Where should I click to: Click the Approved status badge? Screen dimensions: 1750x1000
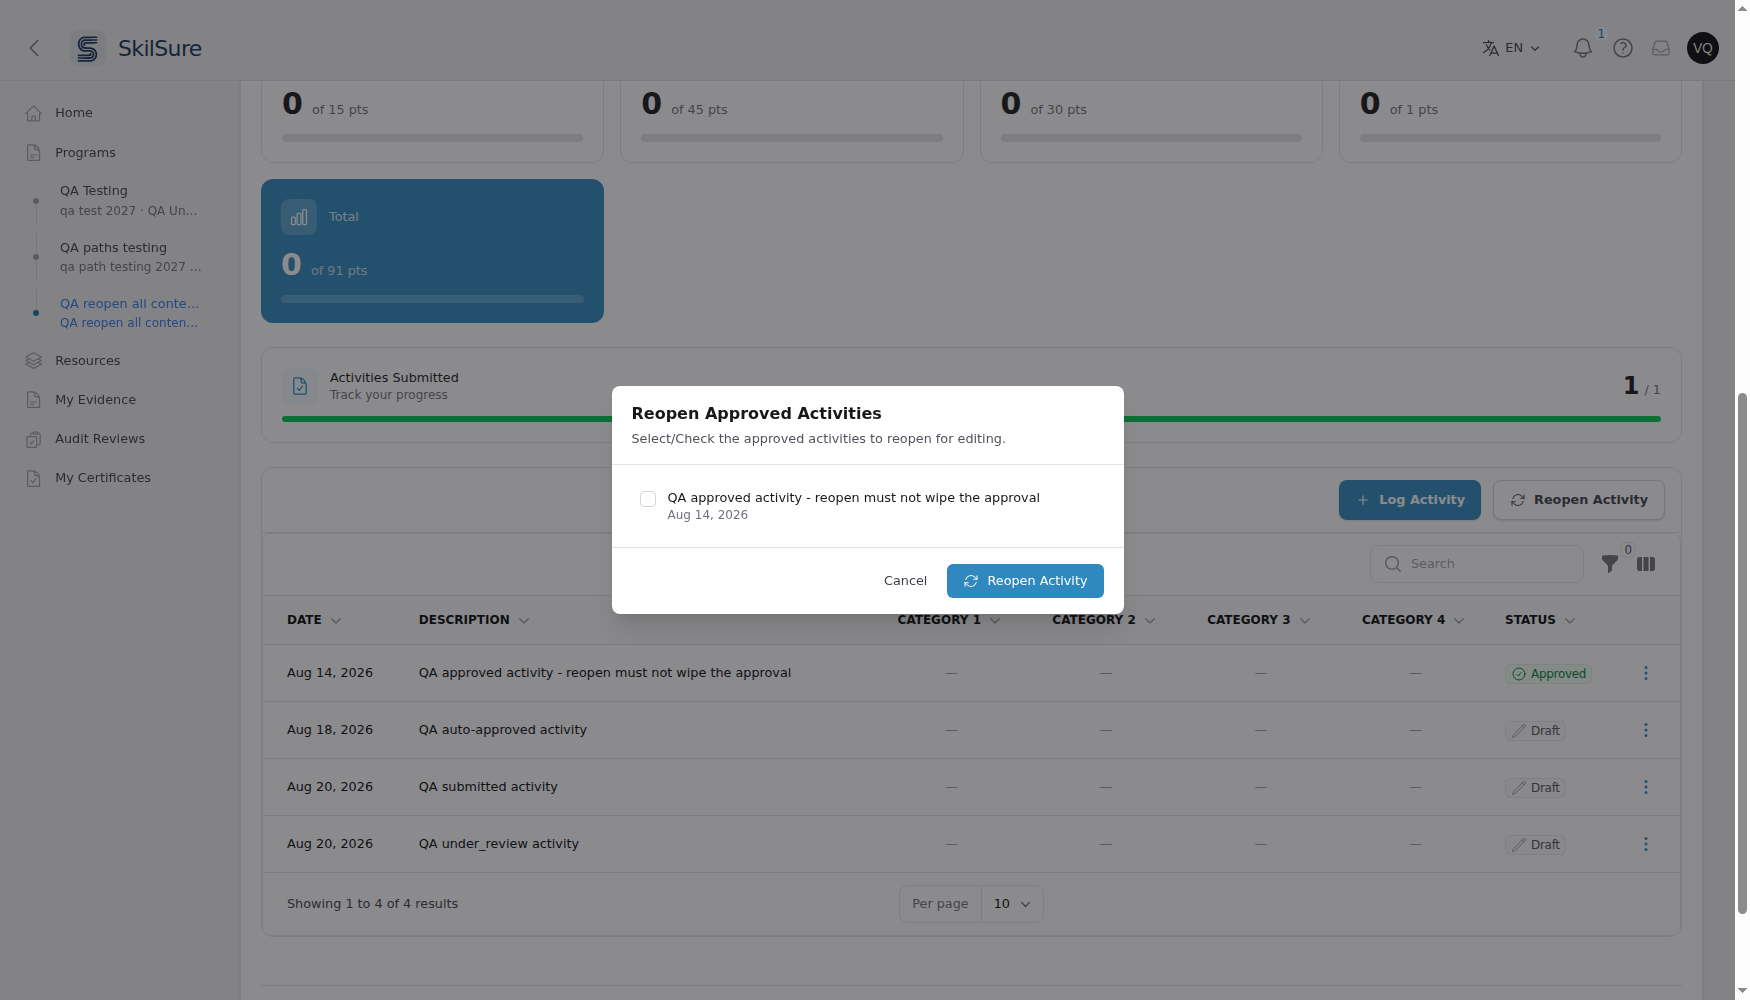pyautogui.click(x=1548, y=674)
